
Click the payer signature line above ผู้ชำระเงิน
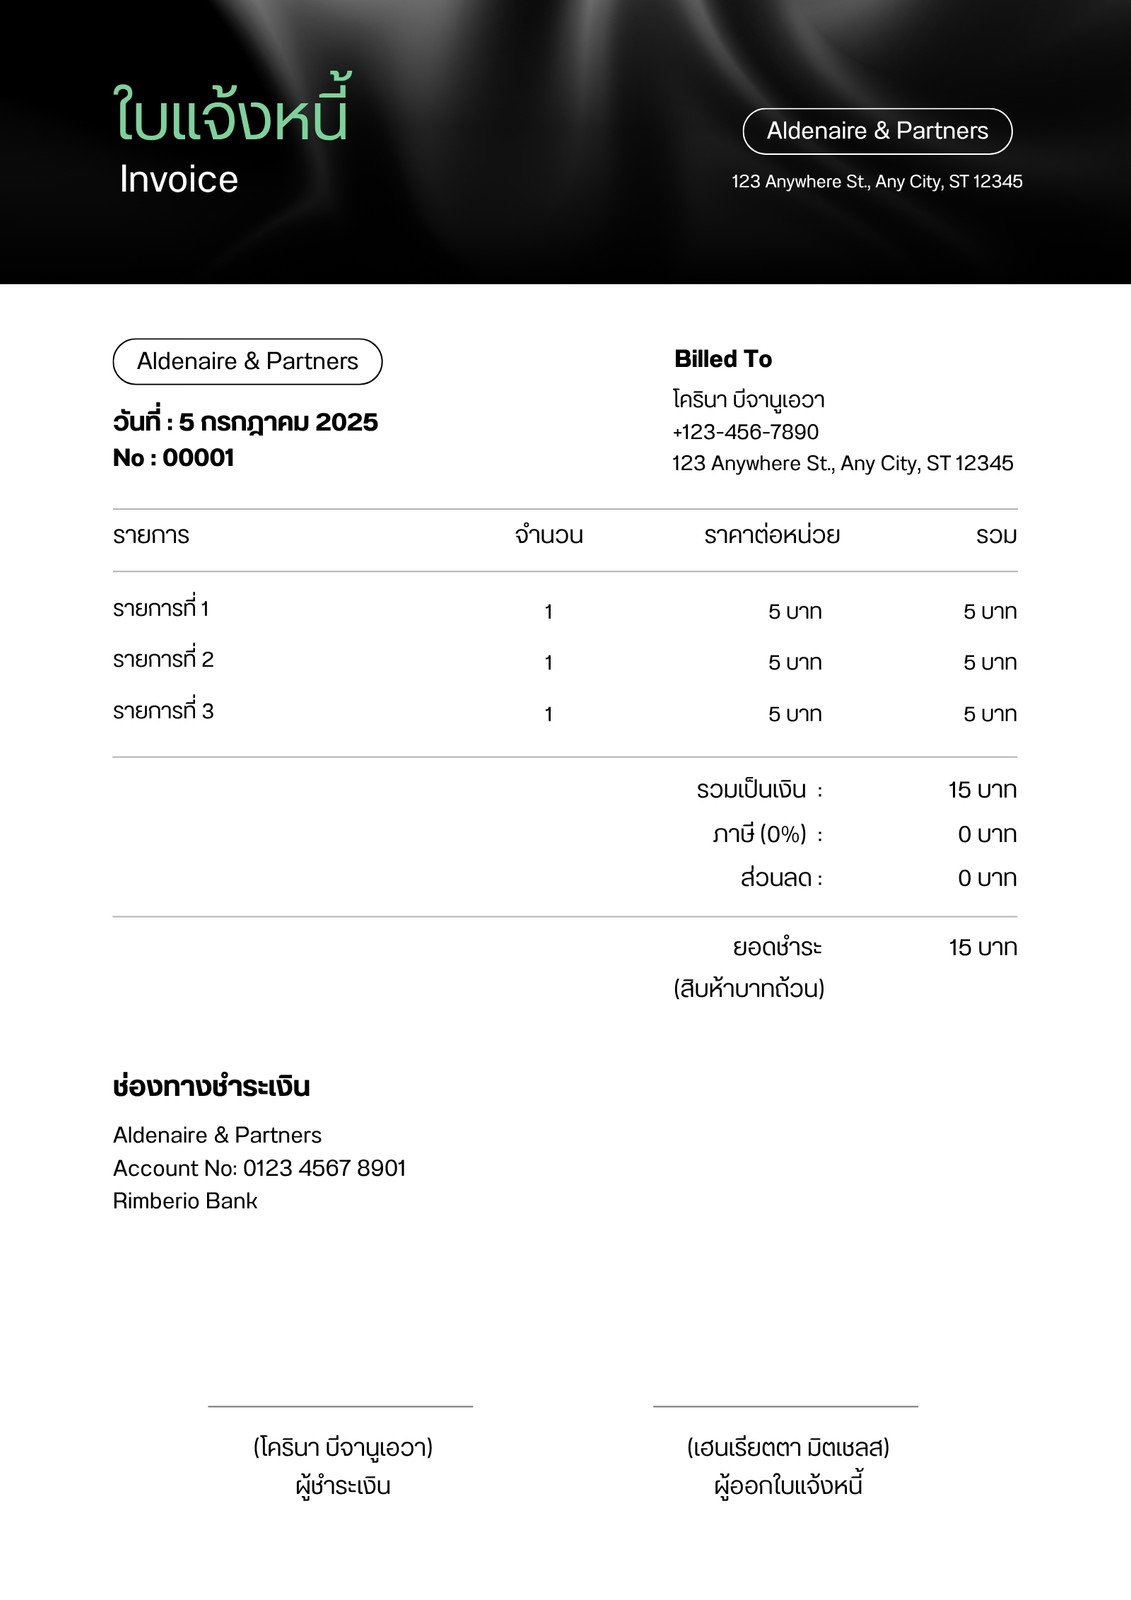[x=340, y=1406]
